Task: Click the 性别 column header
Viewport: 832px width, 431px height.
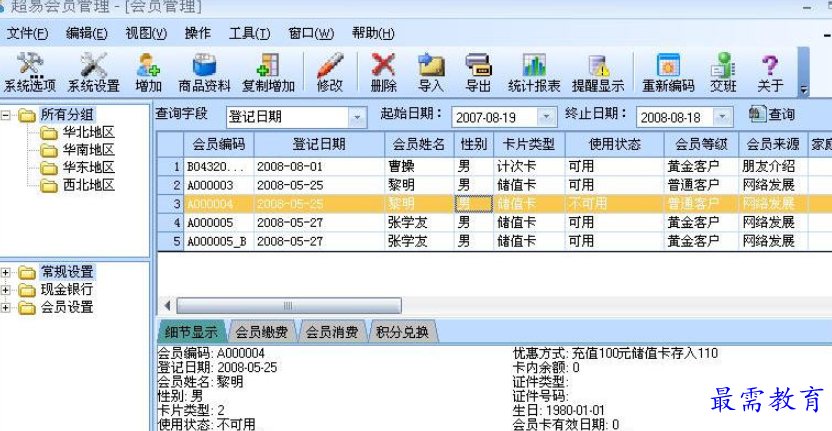Action: [x=474, y=144]
